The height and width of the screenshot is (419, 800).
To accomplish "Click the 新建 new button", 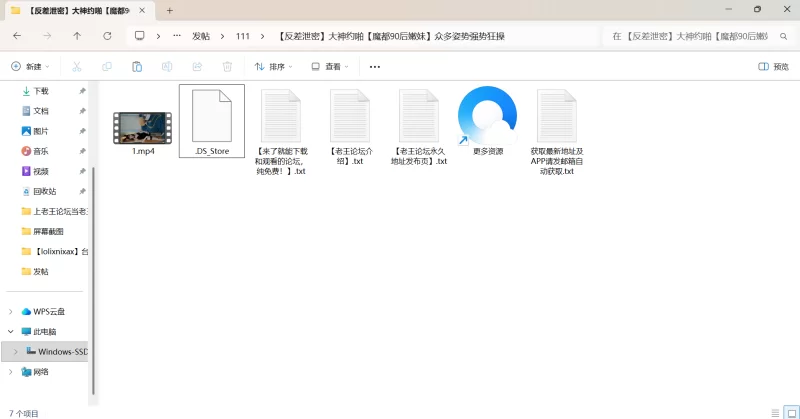I will 30,67.
